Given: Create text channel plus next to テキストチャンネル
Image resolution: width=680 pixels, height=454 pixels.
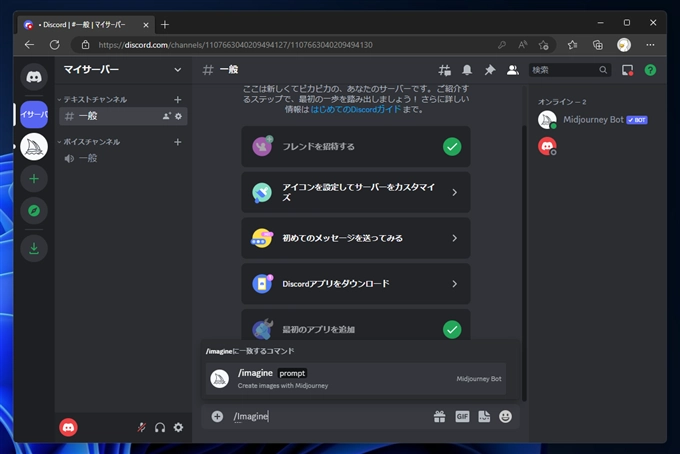Looking at the screenshot, I should click(x=178, y=100).
